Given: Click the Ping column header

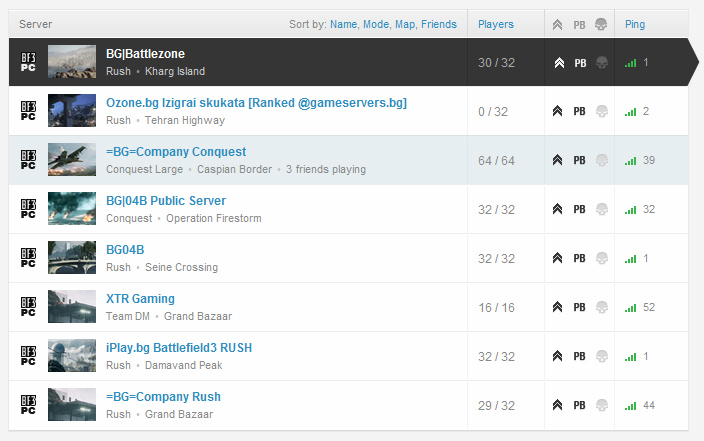Looking at the screenshot, I should coord(635,24).
